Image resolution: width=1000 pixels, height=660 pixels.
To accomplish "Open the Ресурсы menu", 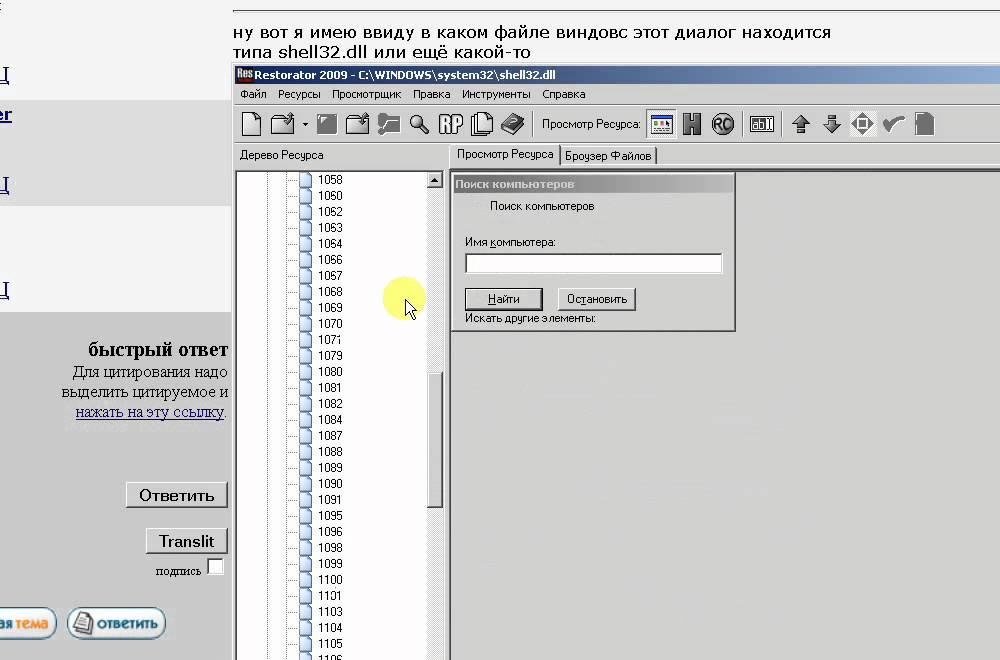I will pyautogui.click(x=298, y=94).
